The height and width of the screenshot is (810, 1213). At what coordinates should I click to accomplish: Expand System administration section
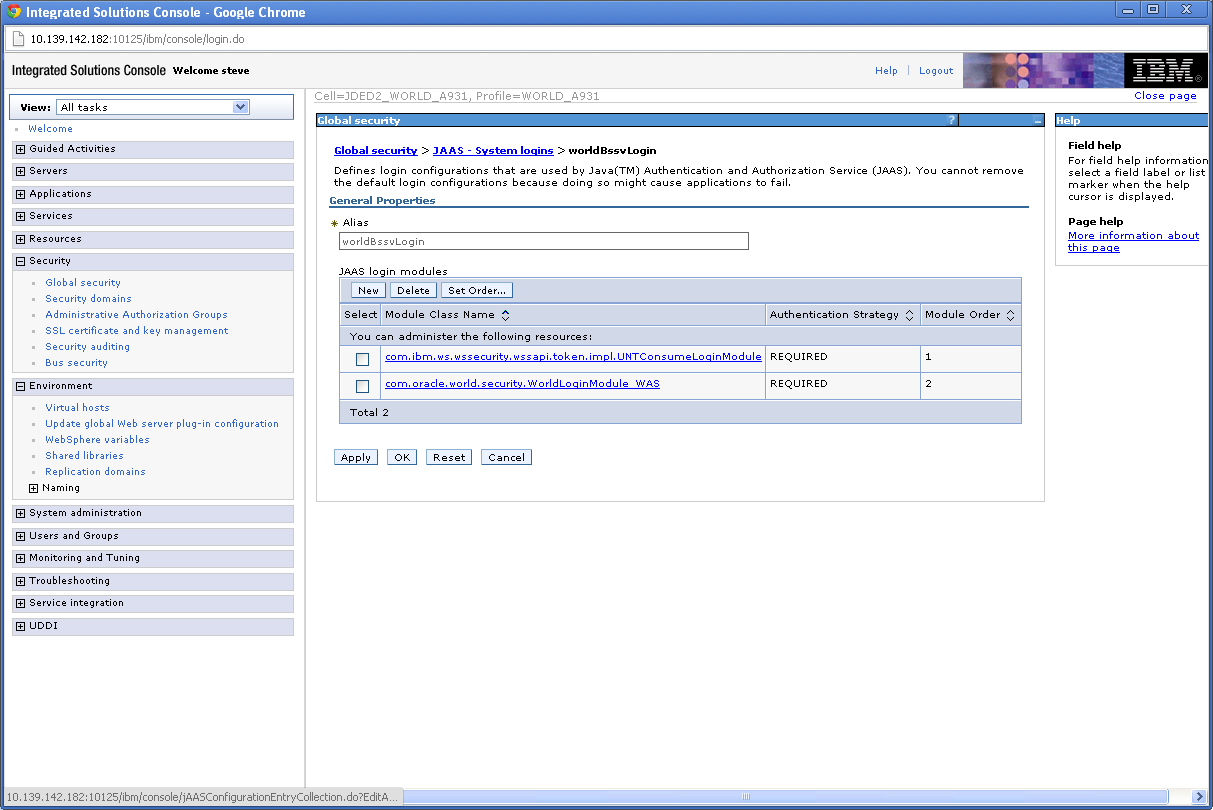pos(20,513)
